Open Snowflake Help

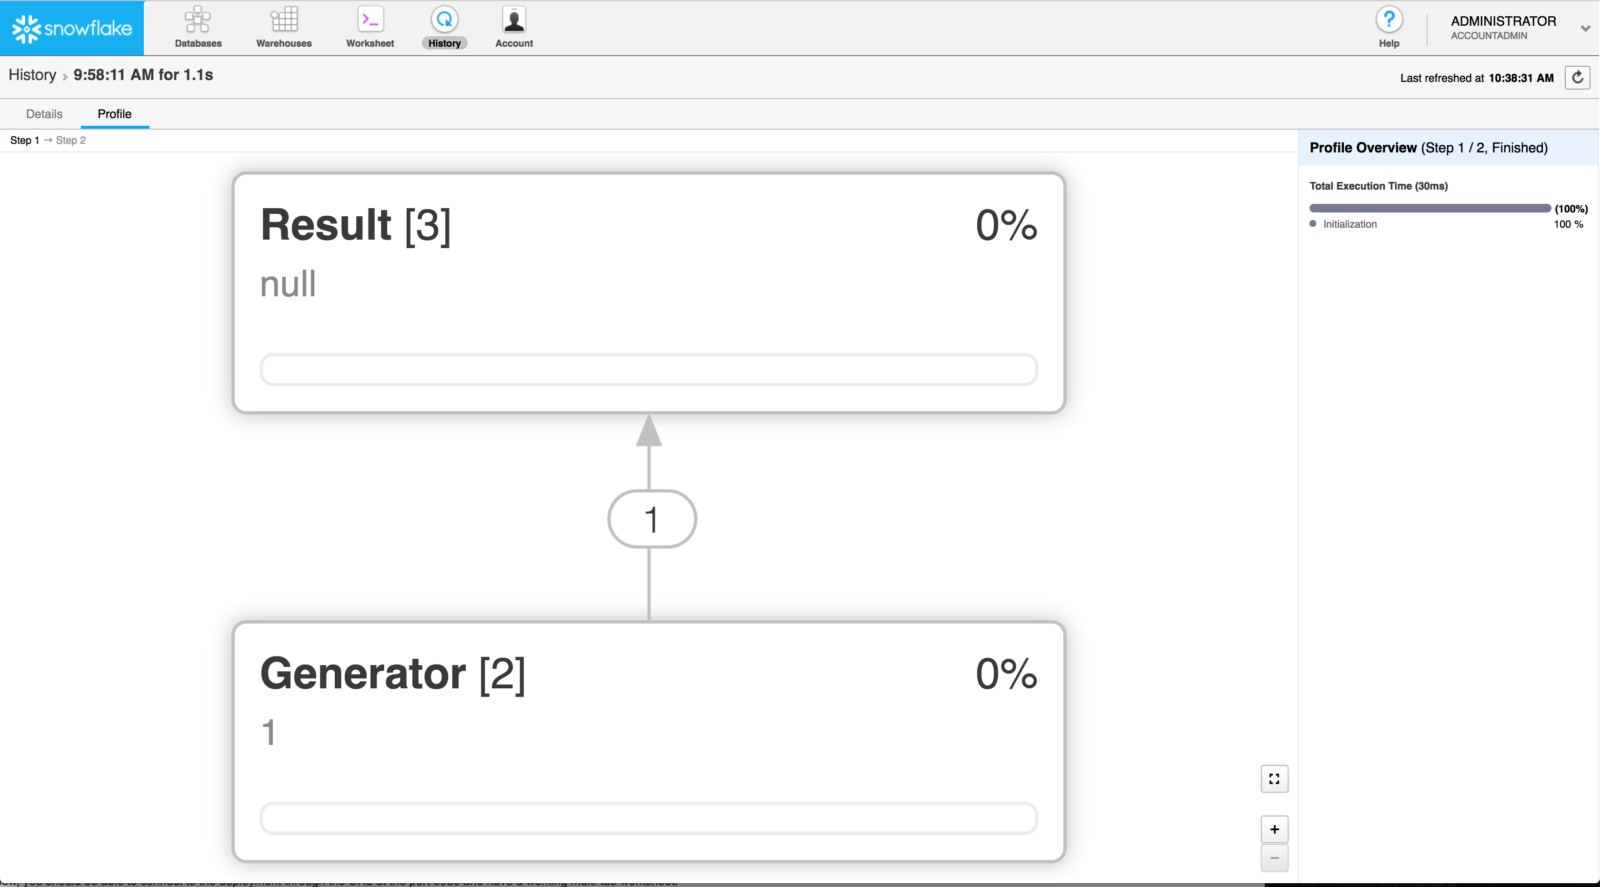tap(1389, 27)
